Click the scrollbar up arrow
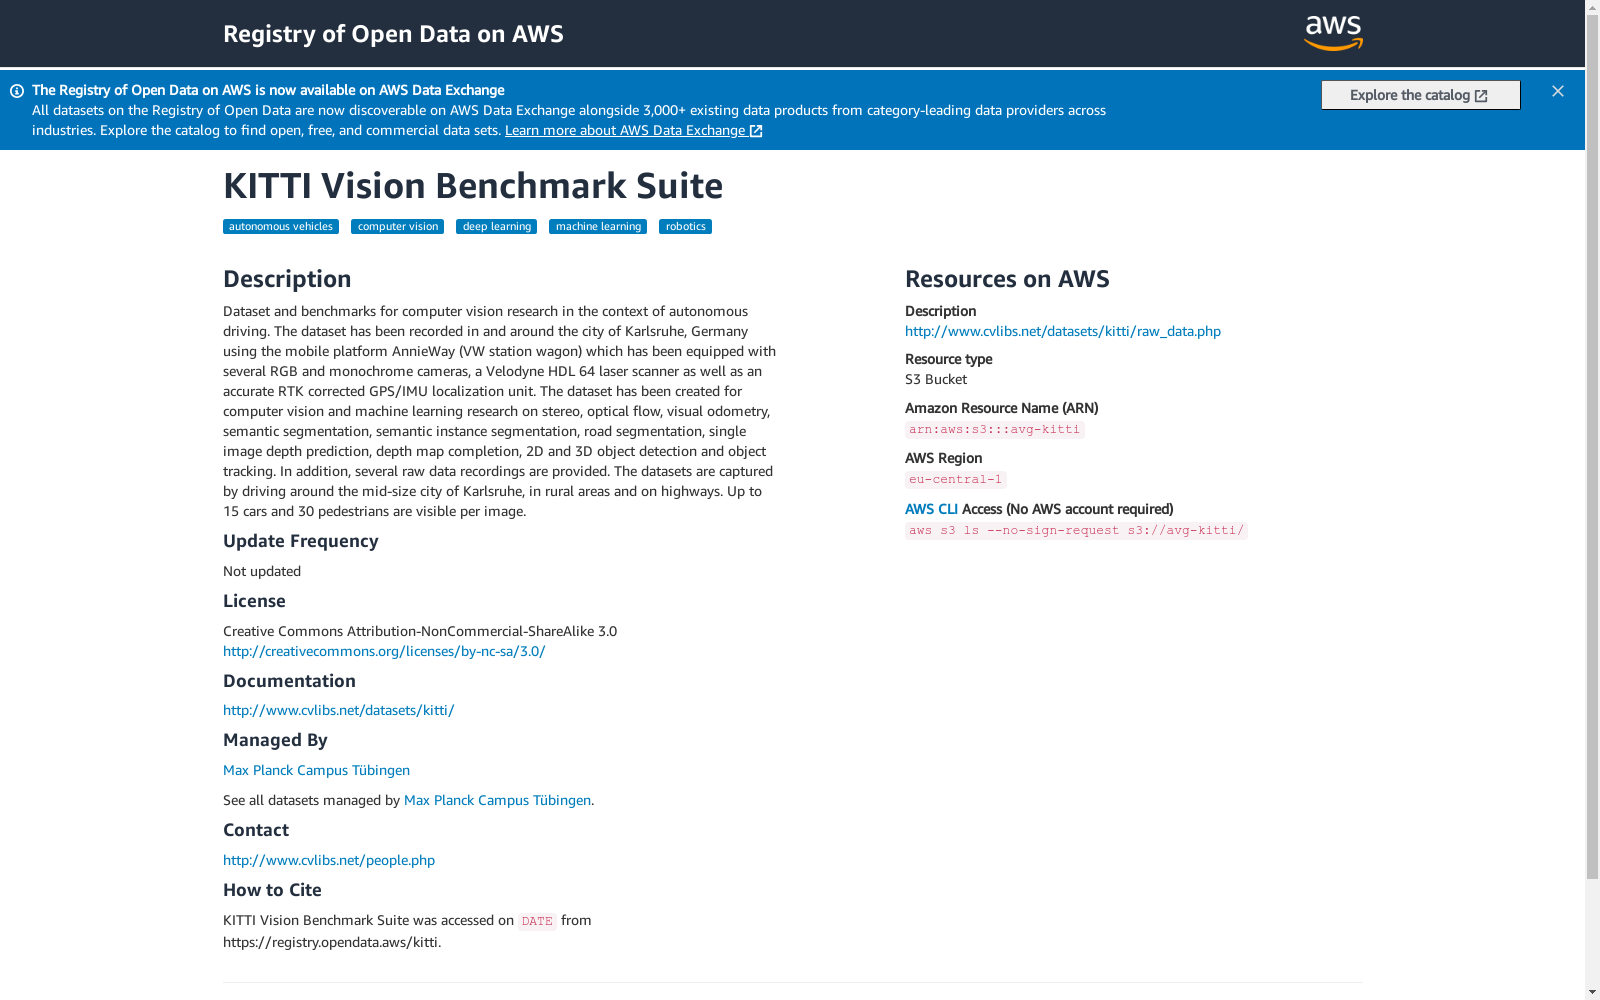1600x1000 pixels. click(1592, 7)
